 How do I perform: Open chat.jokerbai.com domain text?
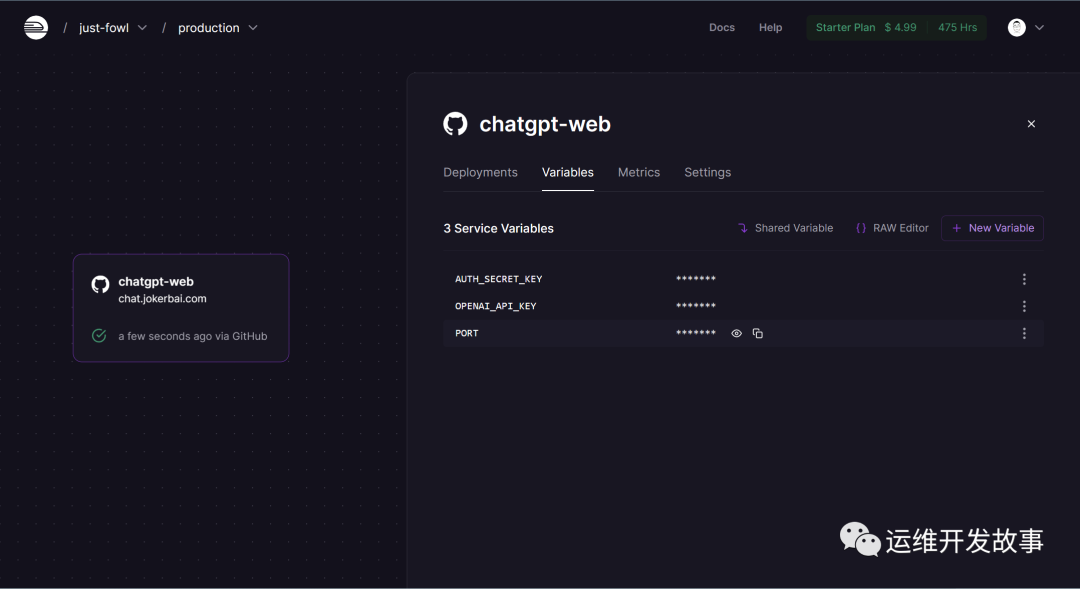pyautogui.click(x=162, y=299)
